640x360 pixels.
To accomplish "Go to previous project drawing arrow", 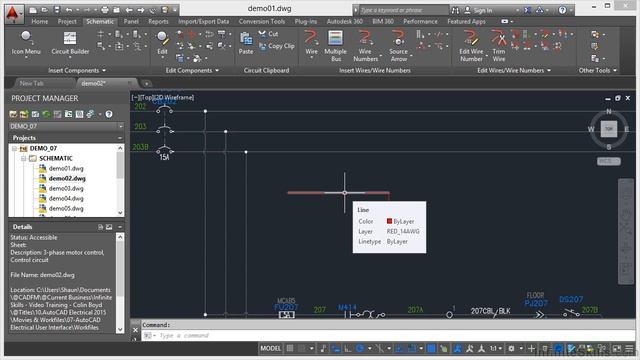I will 129,10.
